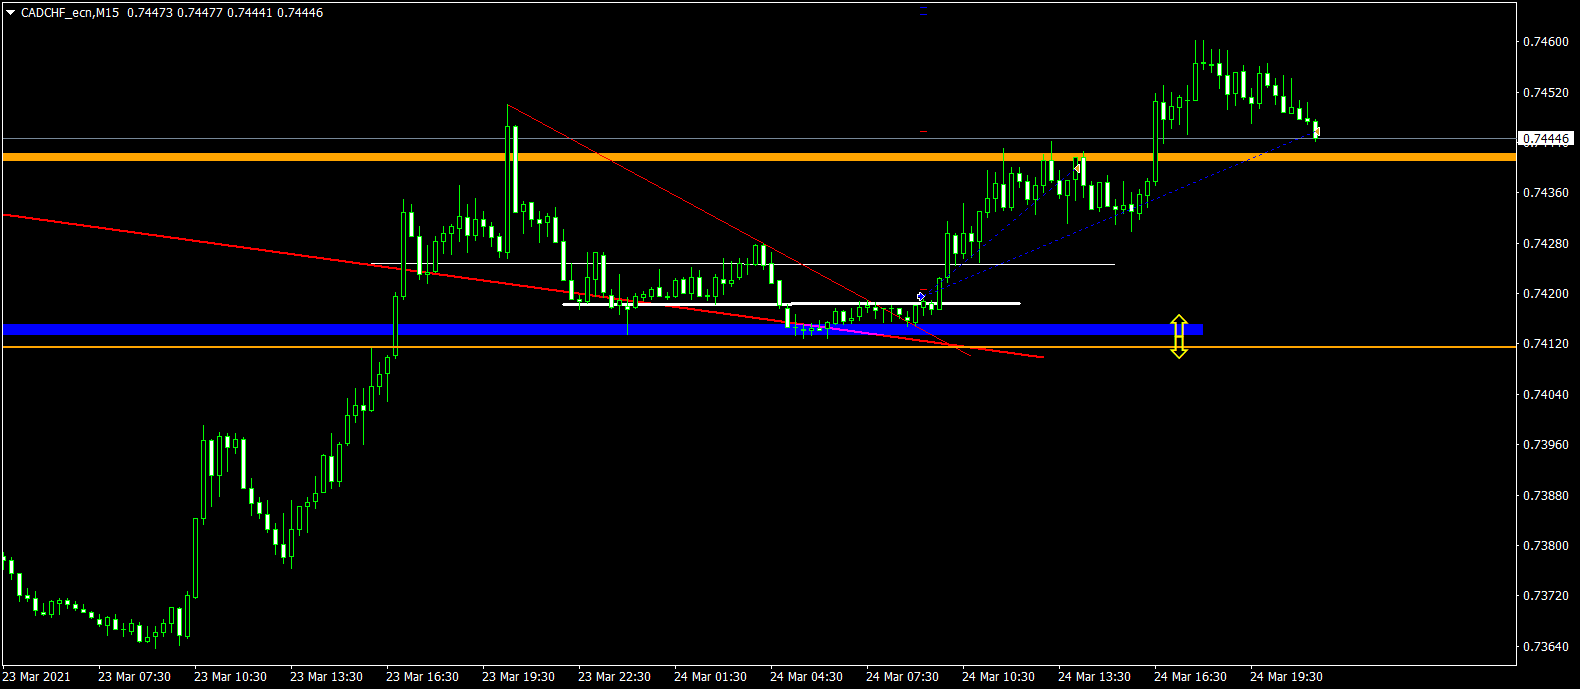Click the 24 Mar 04:30 time label
Viewport: 1580px width, 689px height.
tap(807, 677)
